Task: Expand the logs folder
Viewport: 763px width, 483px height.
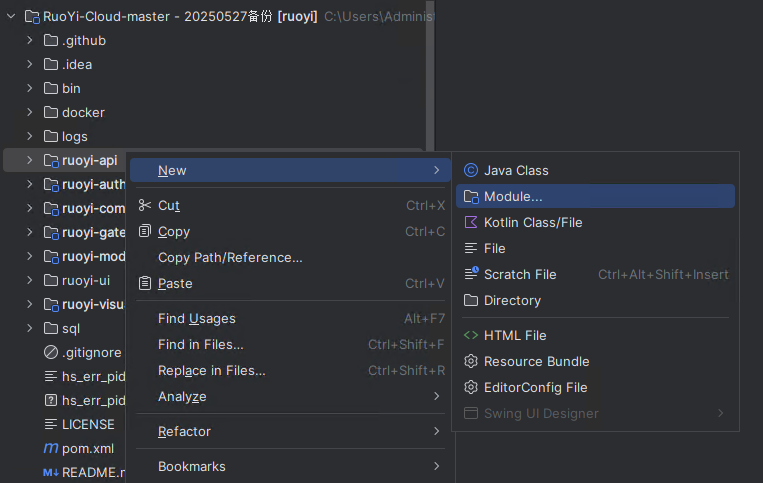Action: click(30, 136)
